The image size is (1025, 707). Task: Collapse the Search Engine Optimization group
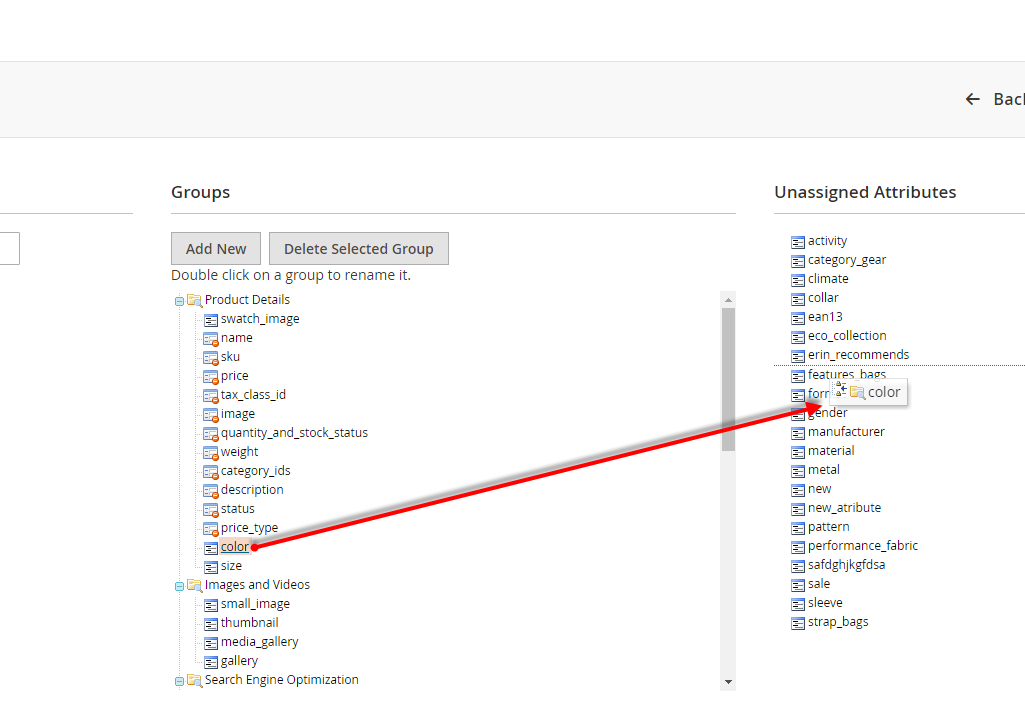pyautogui.click(x=179, y=680)
